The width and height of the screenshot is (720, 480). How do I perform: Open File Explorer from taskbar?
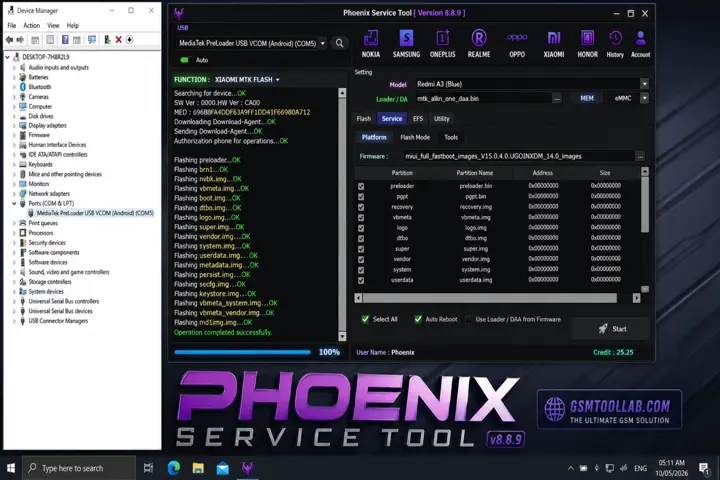coord(198,468)
